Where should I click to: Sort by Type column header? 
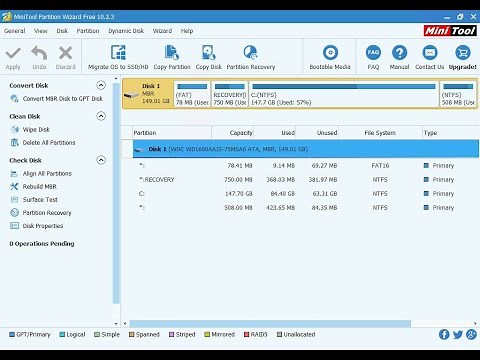coord(451,133)
